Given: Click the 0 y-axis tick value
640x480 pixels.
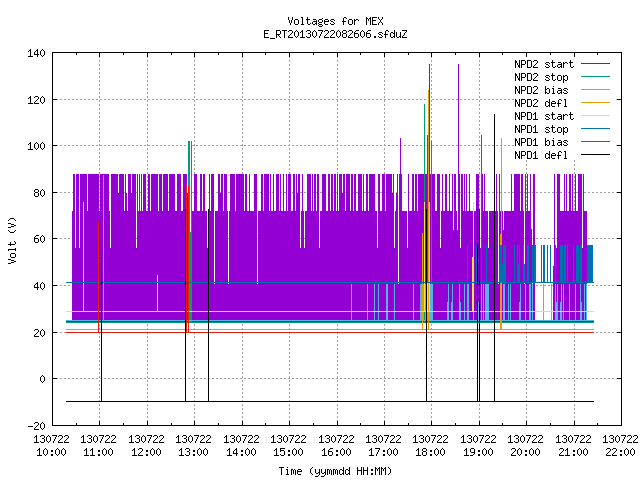Looking at the screenshot, I should coord(42,379).
